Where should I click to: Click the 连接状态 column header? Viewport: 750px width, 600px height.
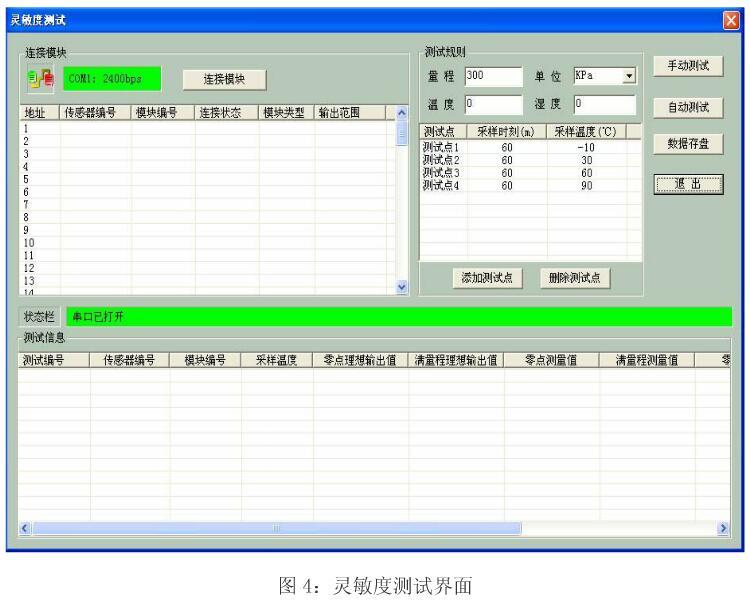224,113
